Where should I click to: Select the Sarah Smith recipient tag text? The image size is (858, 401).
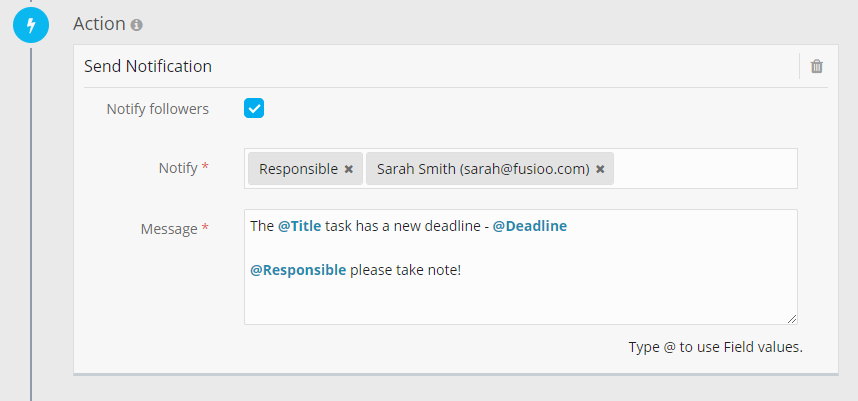tap(482, 169)
